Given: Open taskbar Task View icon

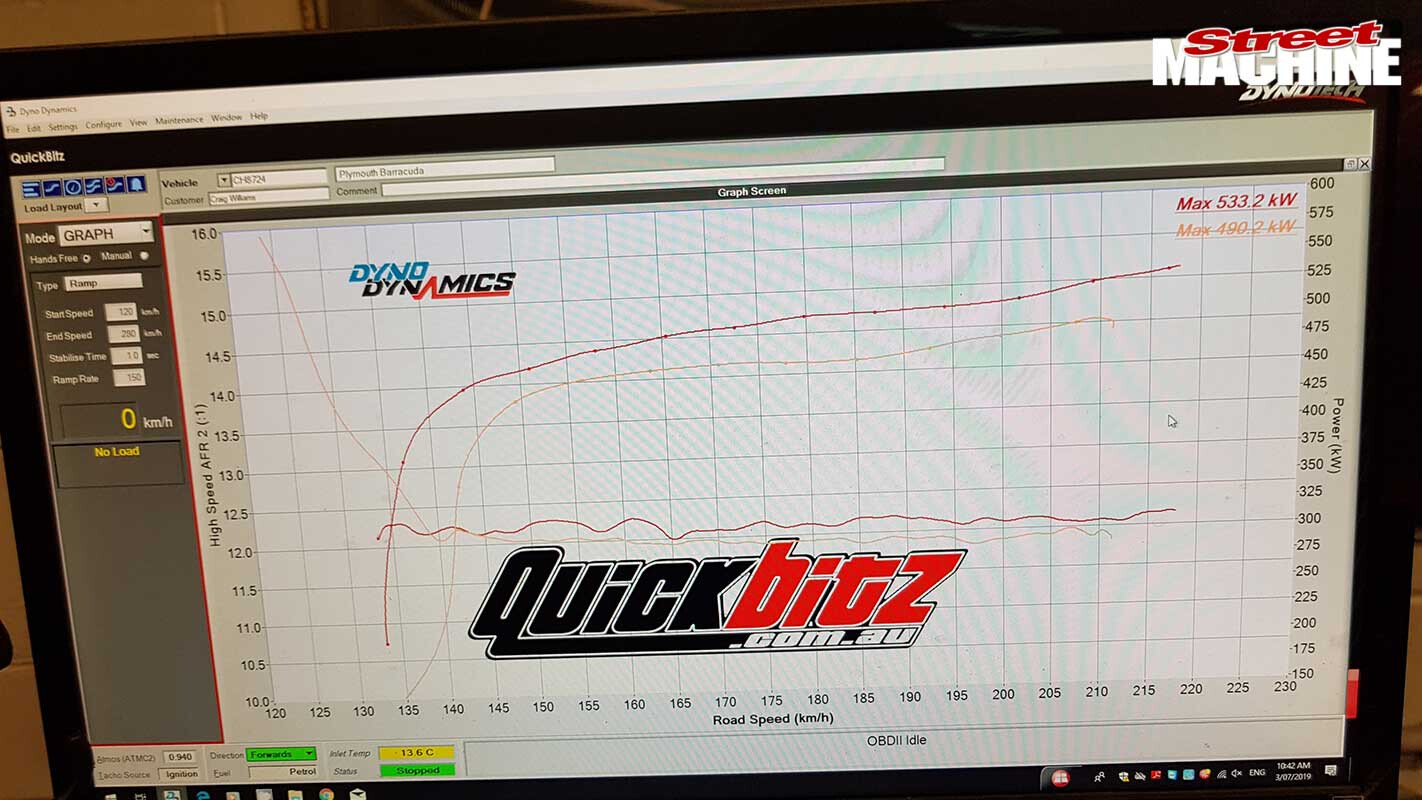Looking at the screenshot, I should 140,797.
